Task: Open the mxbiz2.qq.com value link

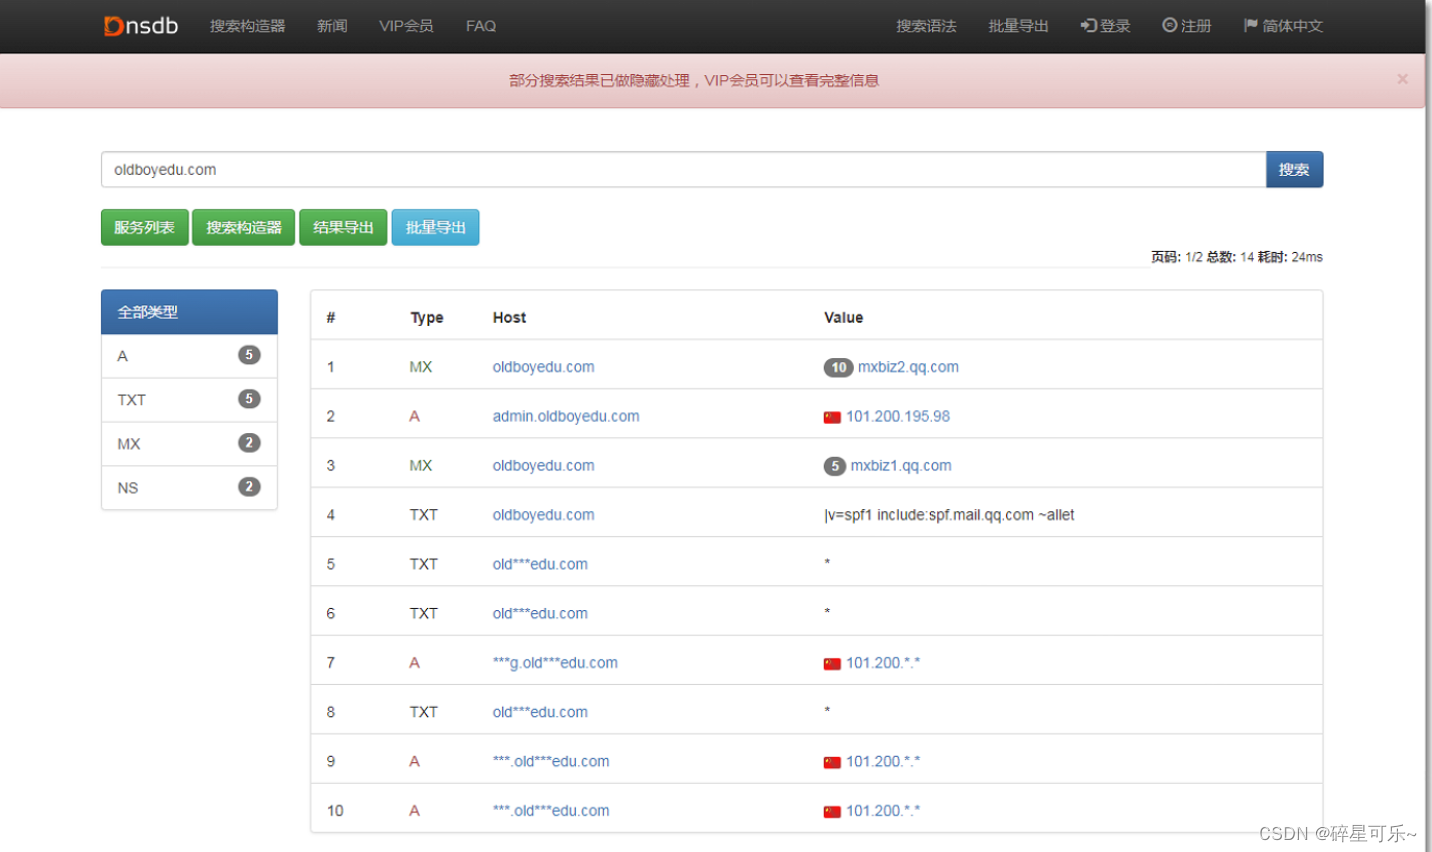Action: 908,367
